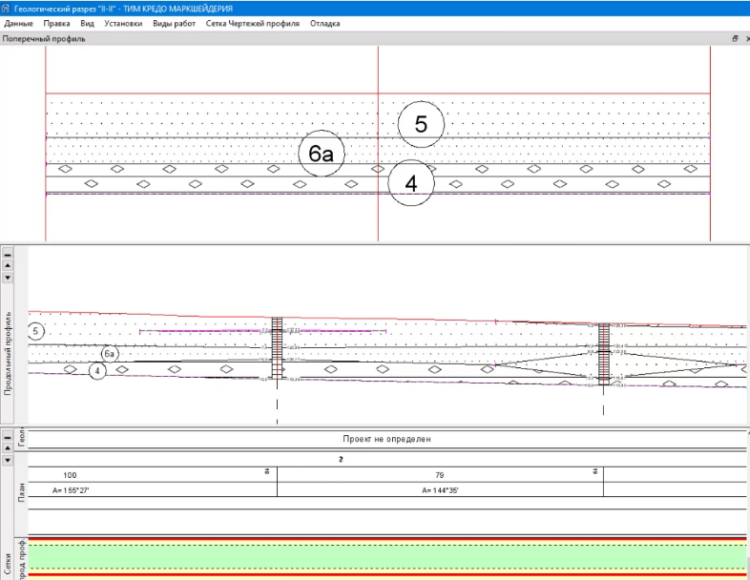Click down arrow of Продольный профиль panel
Image resolution: width=750 pixels, height=580 pixels.
(8, 277)
